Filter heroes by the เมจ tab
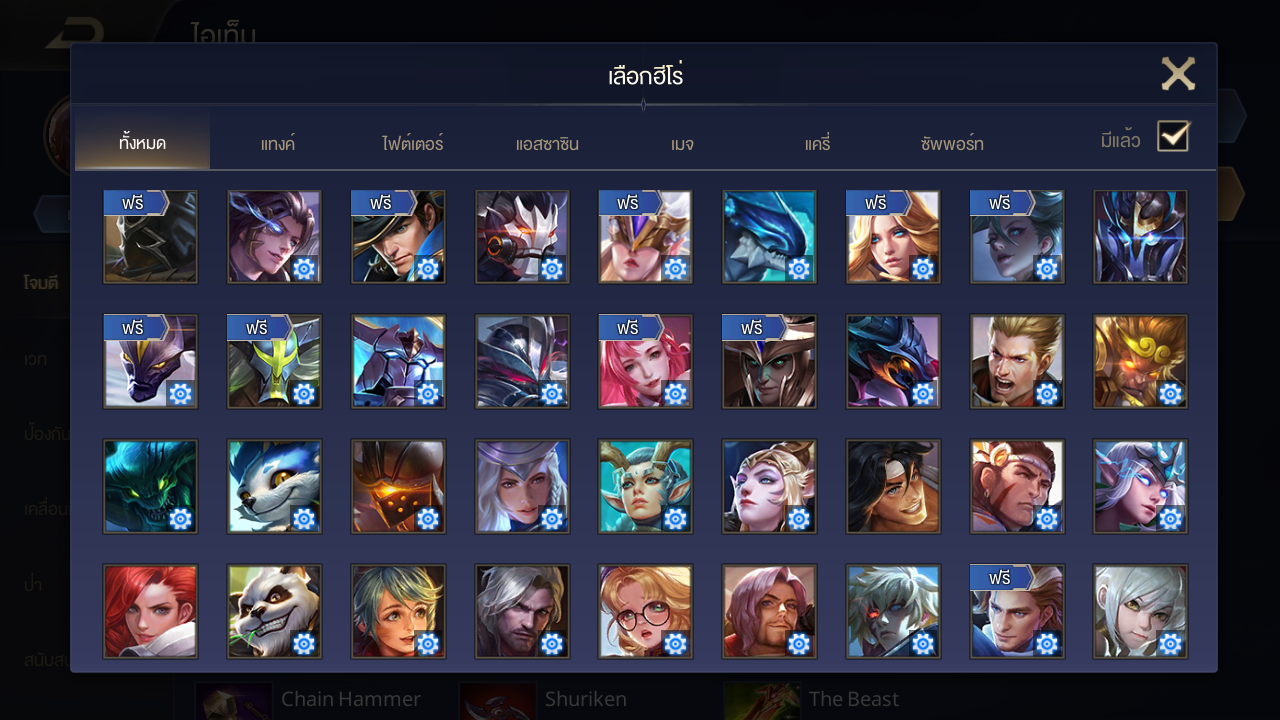The image size is (1280, 720). [x=682, y=144]
